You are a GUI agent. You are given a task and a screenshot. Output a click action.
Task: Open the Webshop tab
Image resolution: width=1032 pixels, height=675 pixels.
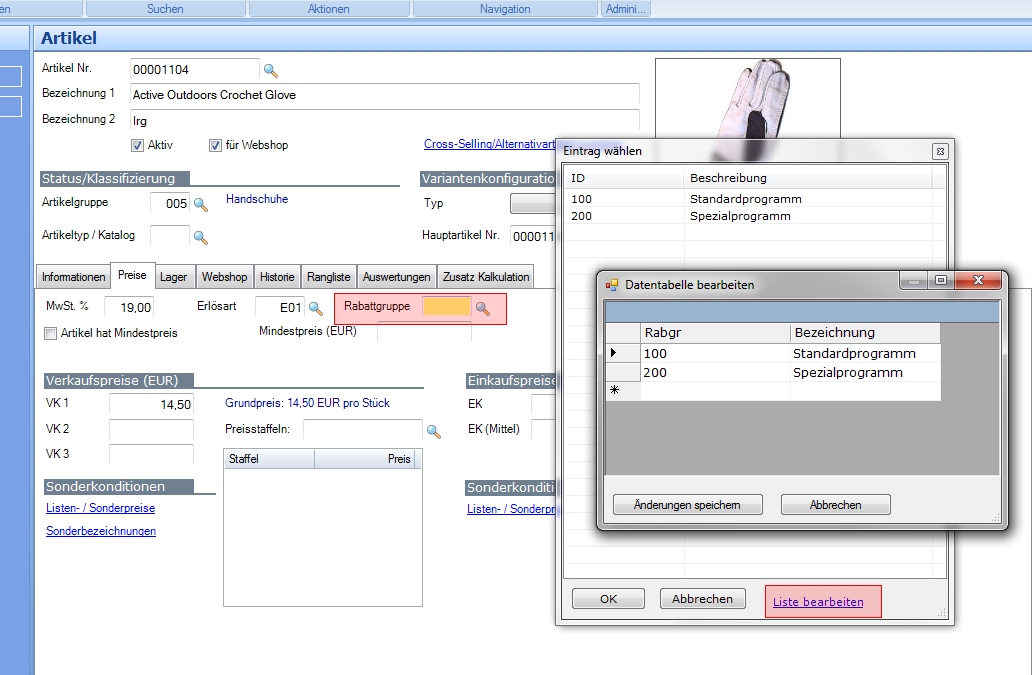click(224, 277)
